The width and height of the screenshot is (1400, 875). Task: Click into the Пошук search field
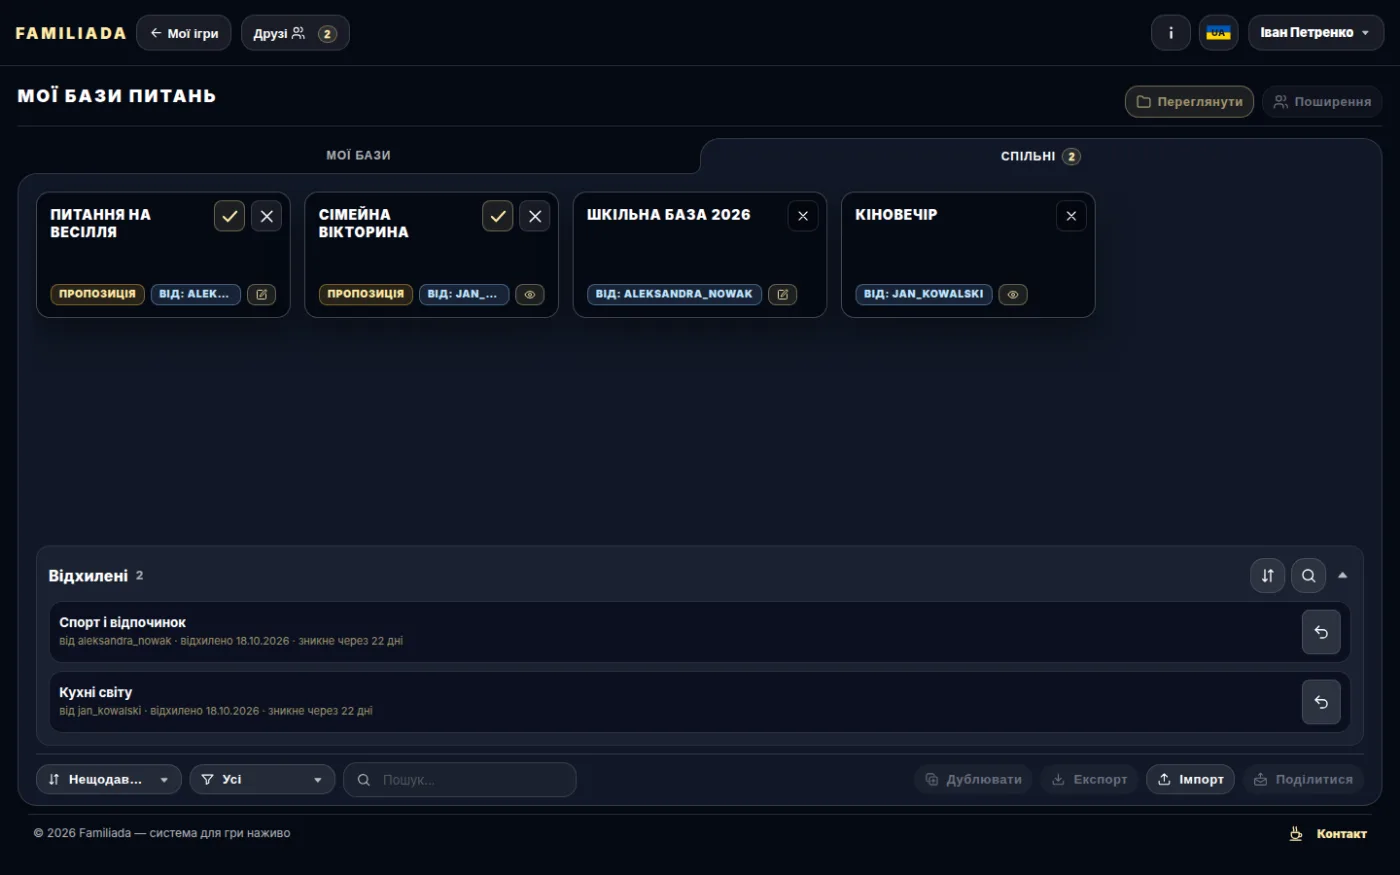coord(460,780)
